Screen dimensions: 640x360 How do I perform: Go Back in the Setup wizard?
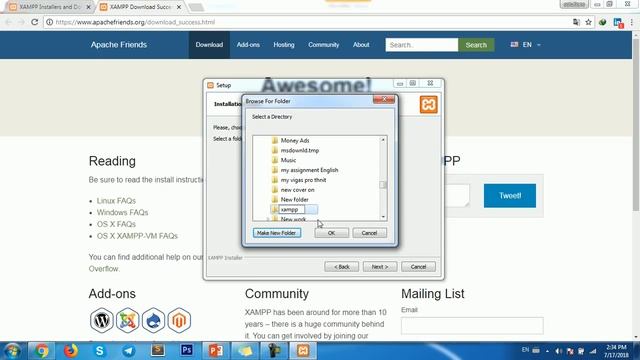click(342, 267)
